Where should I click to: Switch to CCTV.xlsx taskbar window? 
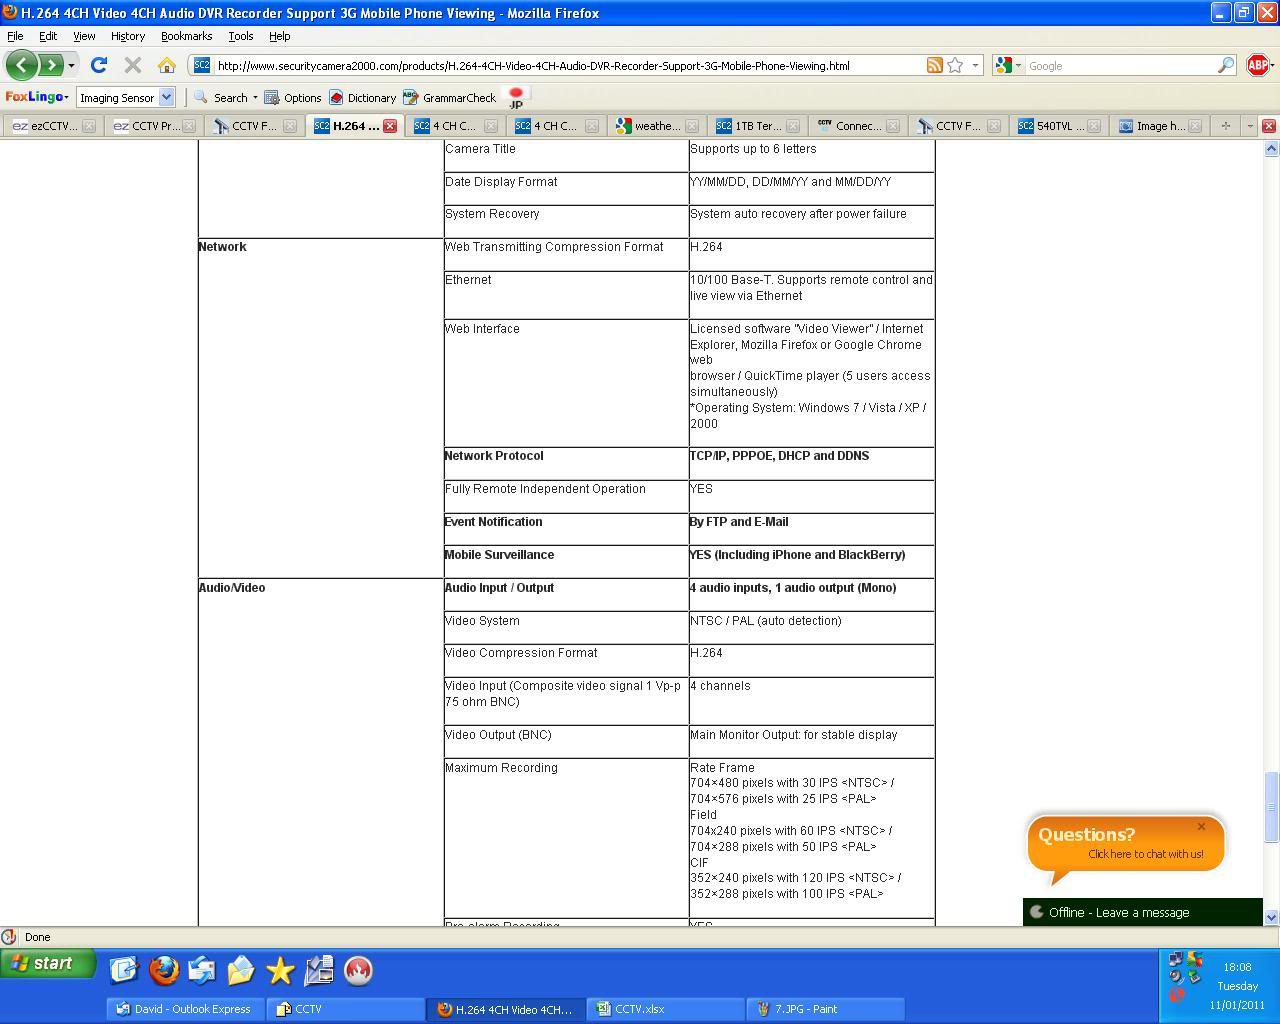pyautogui.click(x=667, y=1009)
